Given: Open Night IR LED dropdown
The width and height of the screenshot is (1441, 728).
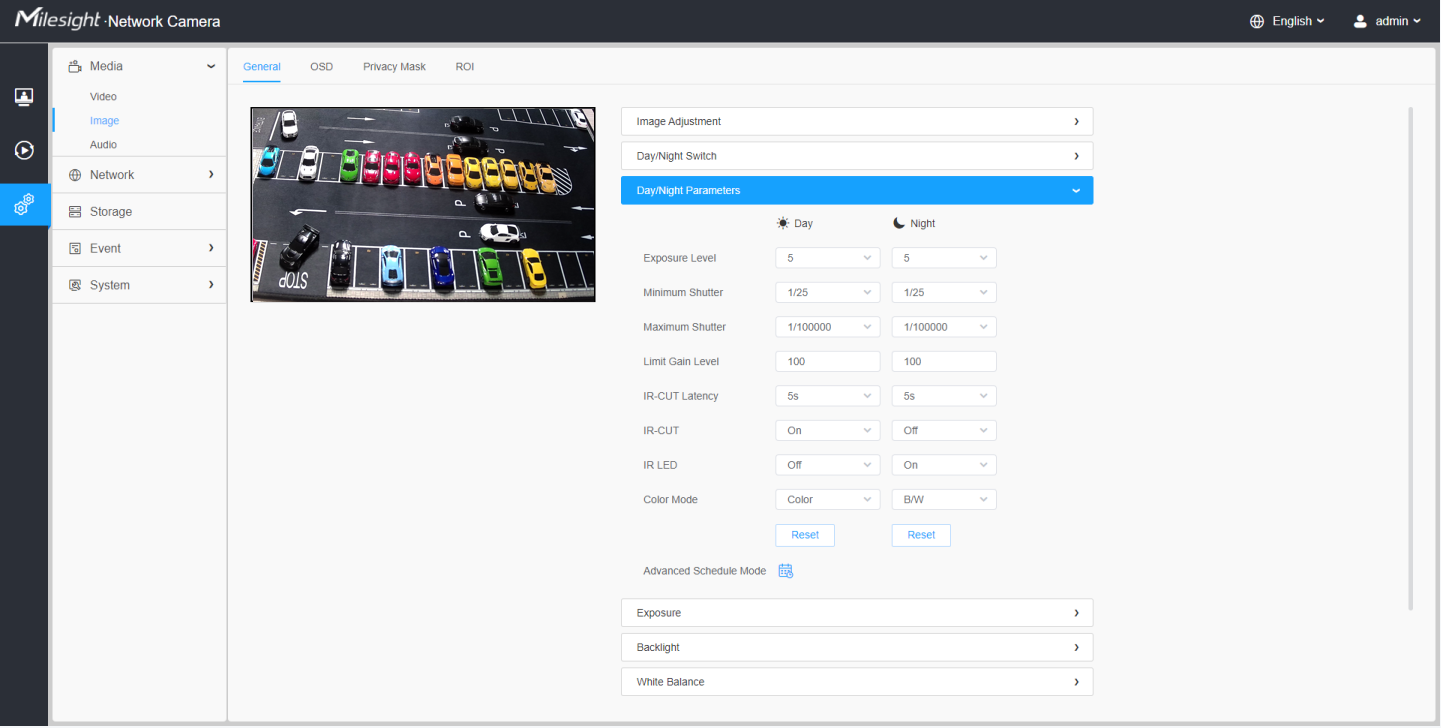Looking at the screenshot, I should pyautogui.click(x=943, y=465).
